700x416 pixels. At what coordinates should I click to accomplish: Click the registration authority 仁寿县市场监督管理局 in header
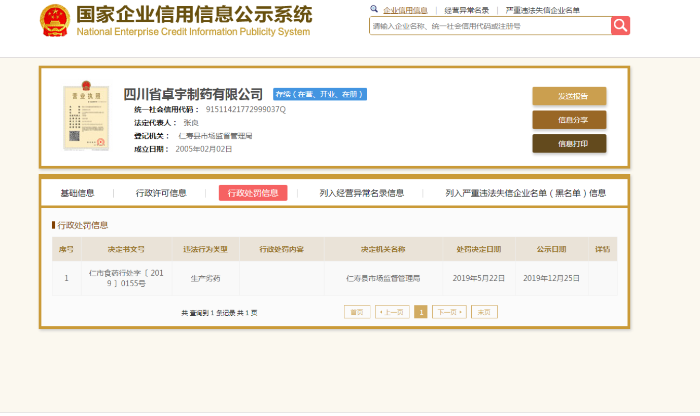215,136
